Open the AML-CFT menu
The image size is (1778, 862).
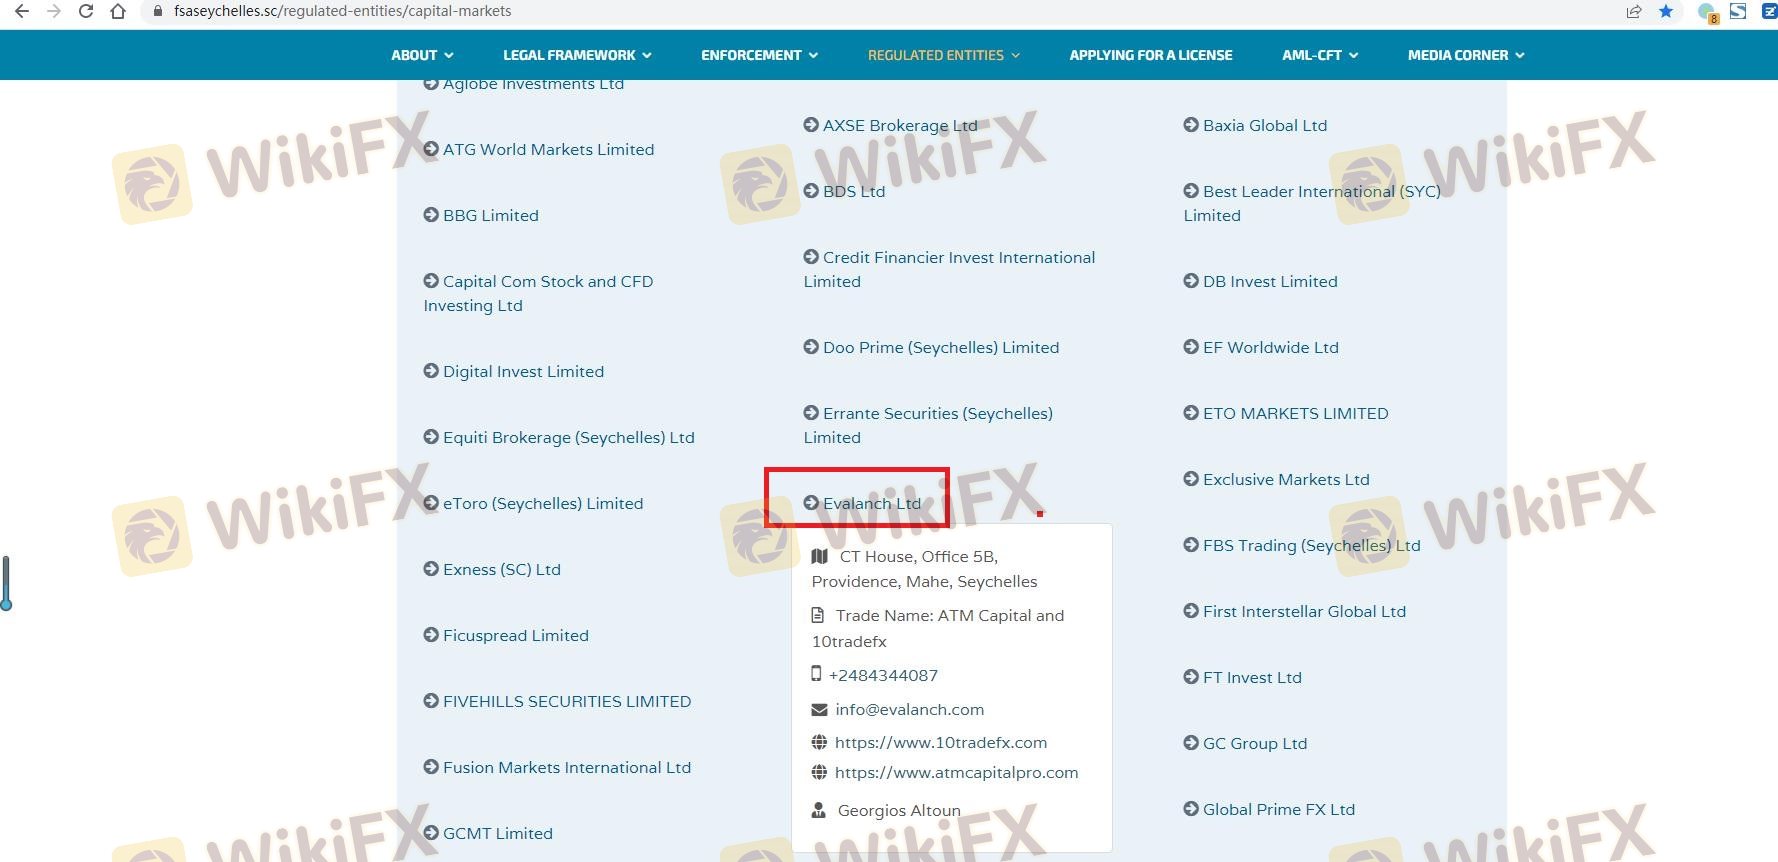click(x=1319, y=55)
